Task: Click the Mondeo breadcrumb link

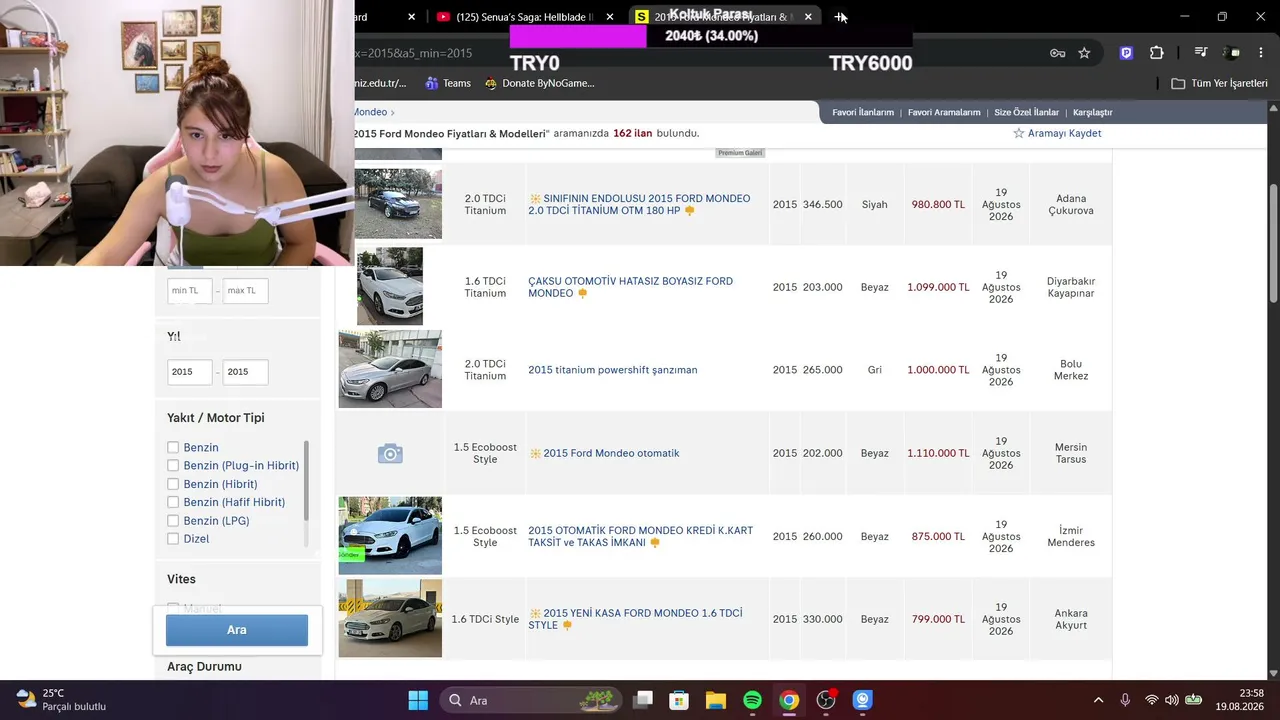Action: coord(370,112)
